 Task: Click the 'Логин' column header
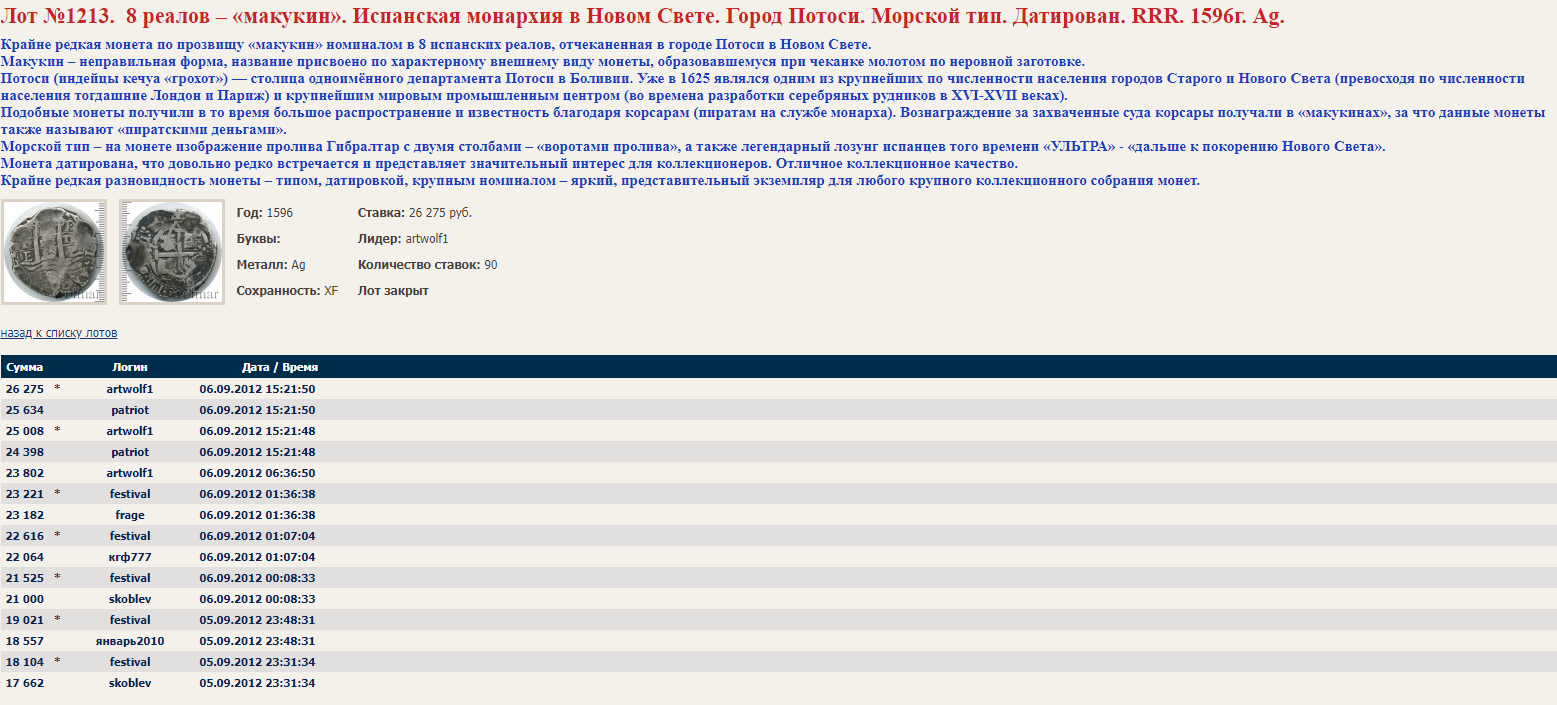pos(130,367)
